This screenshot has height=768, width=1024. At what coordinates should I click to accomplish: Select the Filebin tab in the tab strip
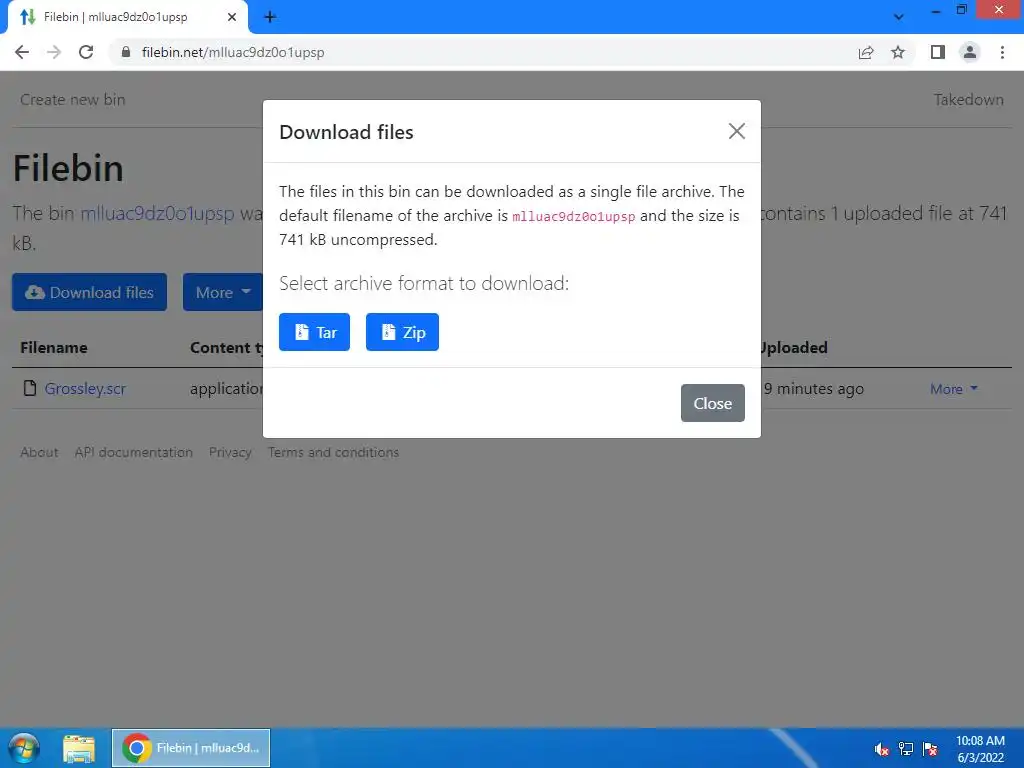tap(127, 17)
